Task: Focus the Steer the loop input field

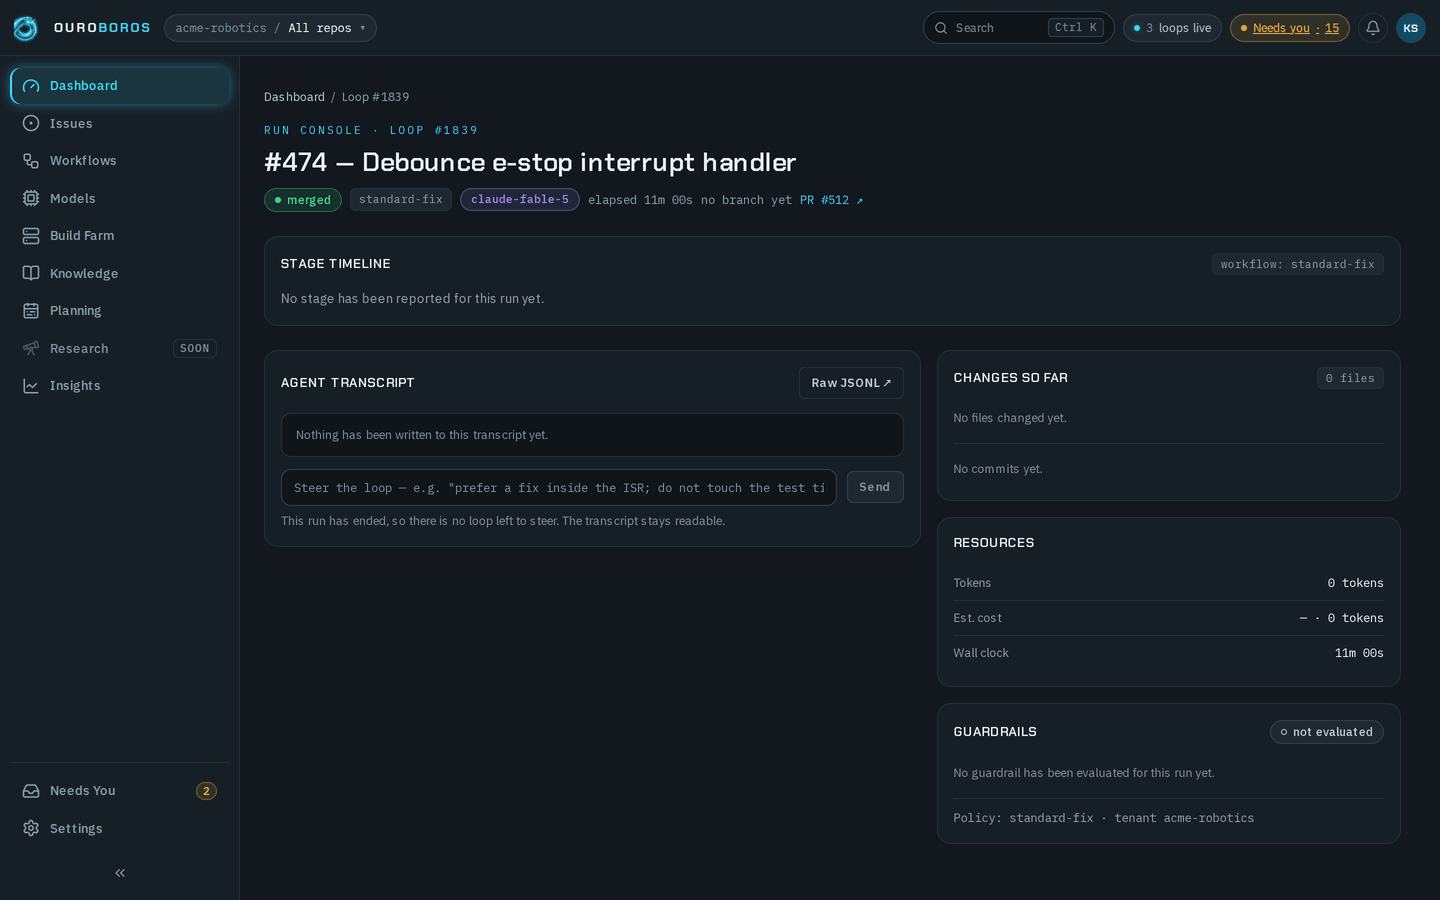Action: (559, 488)
